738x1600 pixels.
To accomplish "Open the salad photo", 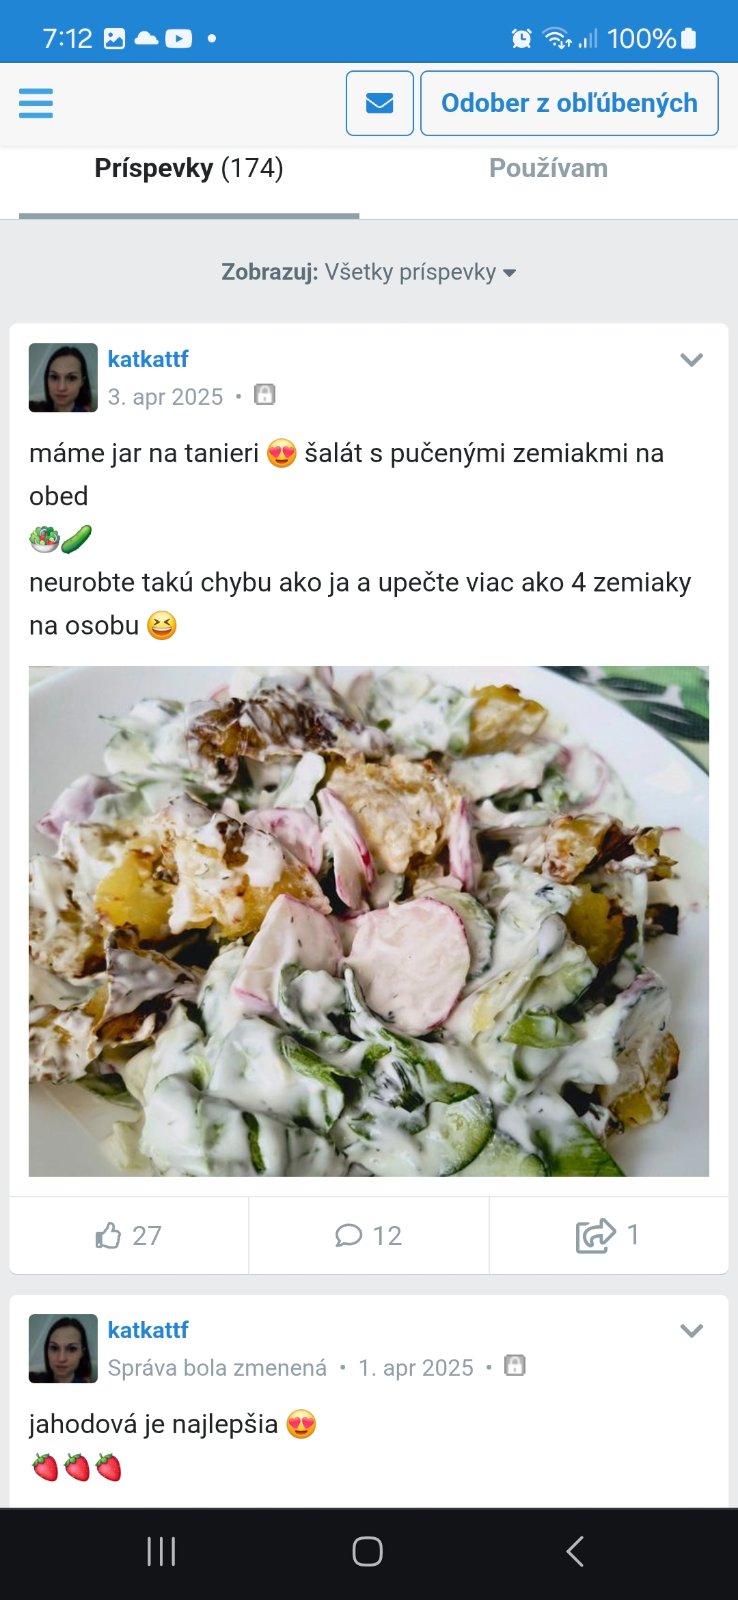I will pos(369,921).
